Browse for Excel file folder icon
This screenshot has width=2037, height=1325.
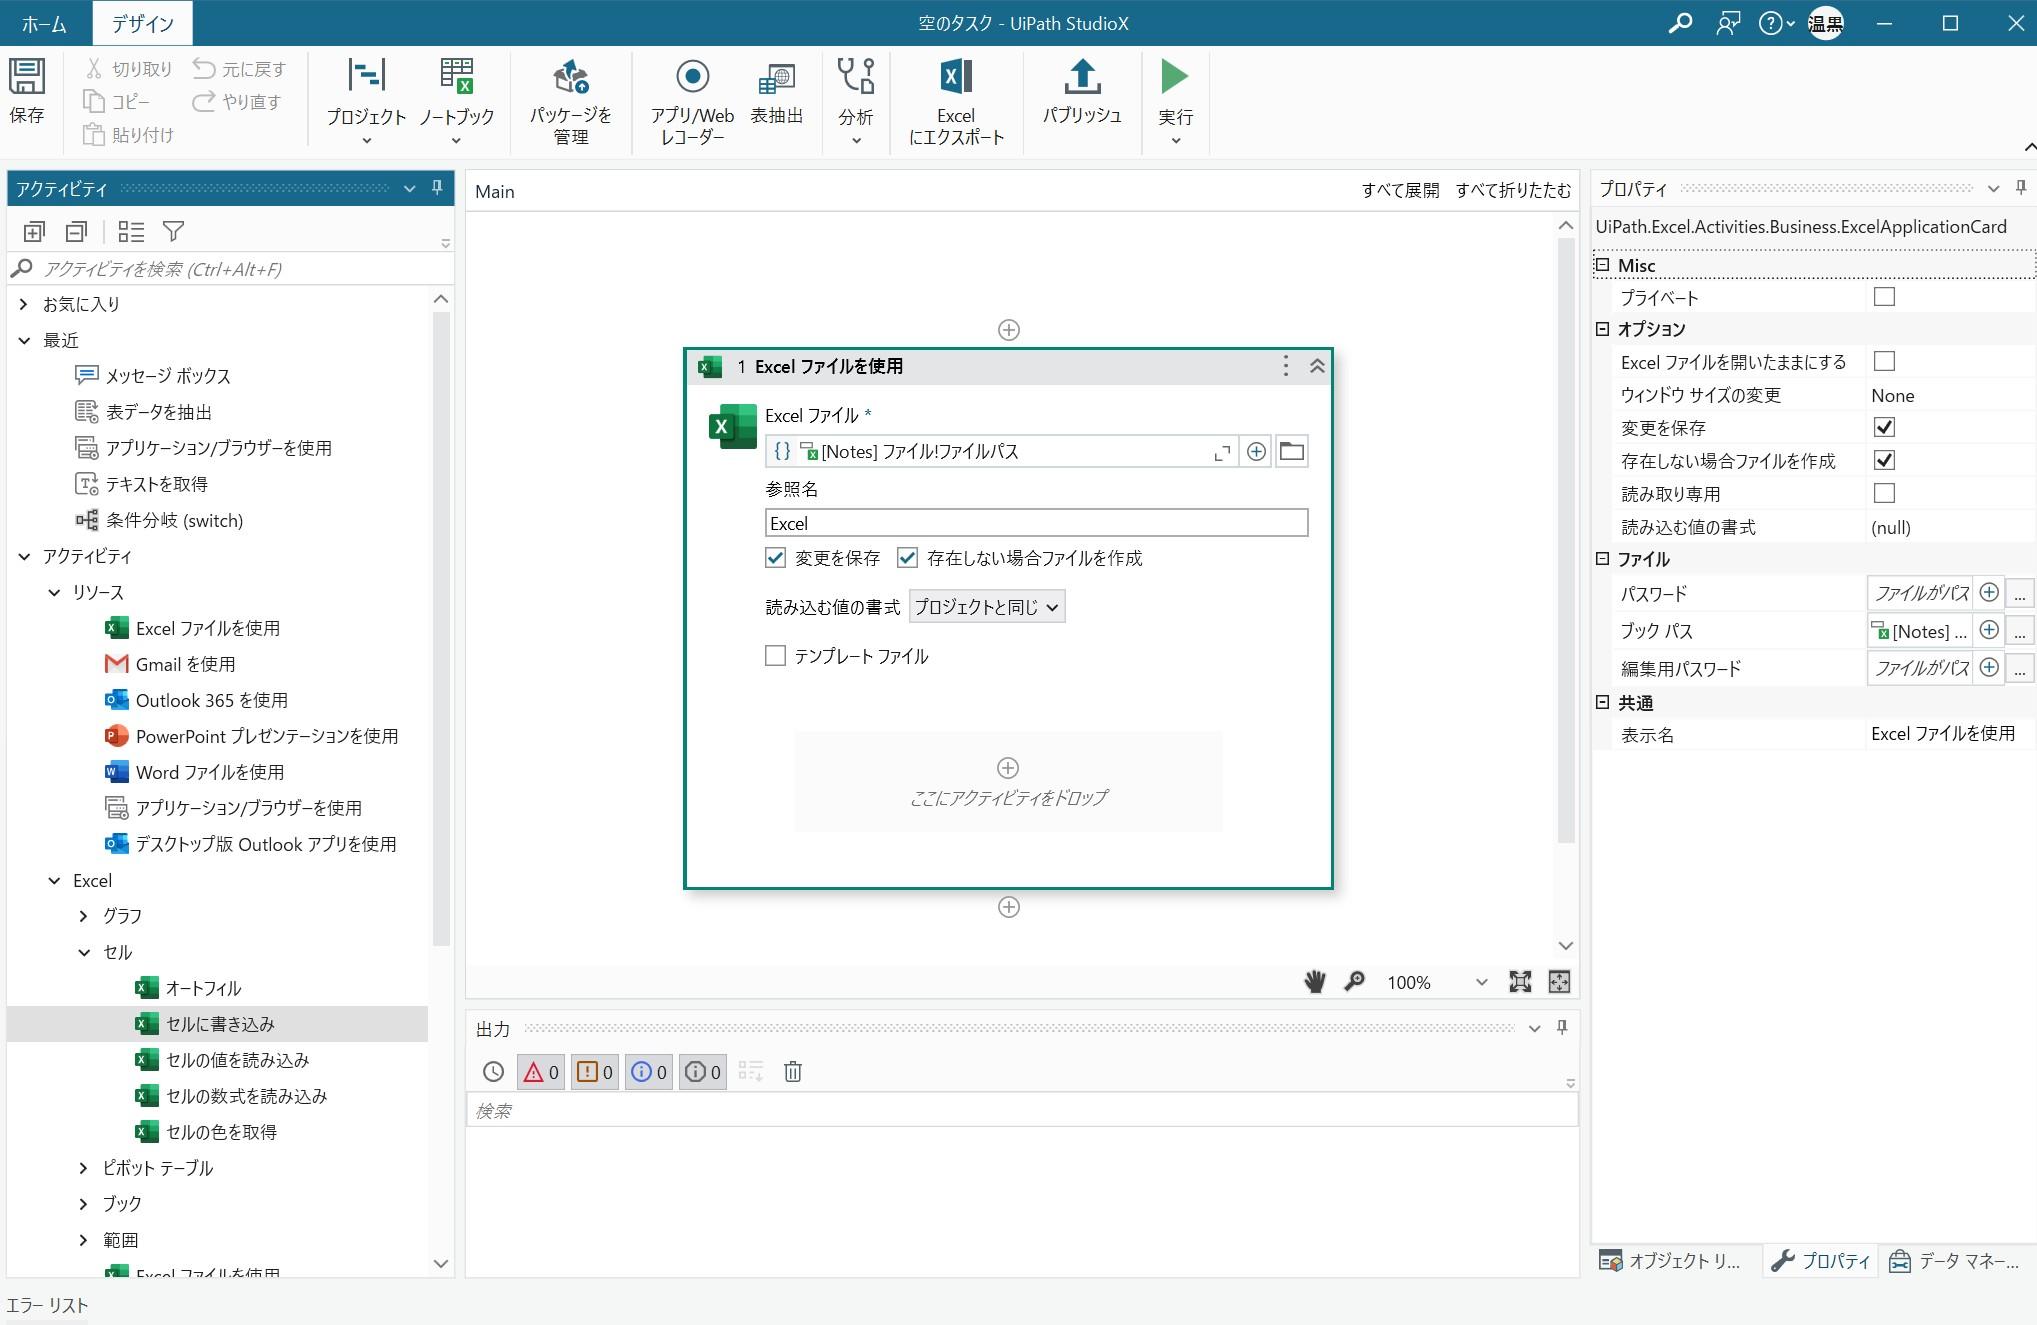coord(1291,451)
